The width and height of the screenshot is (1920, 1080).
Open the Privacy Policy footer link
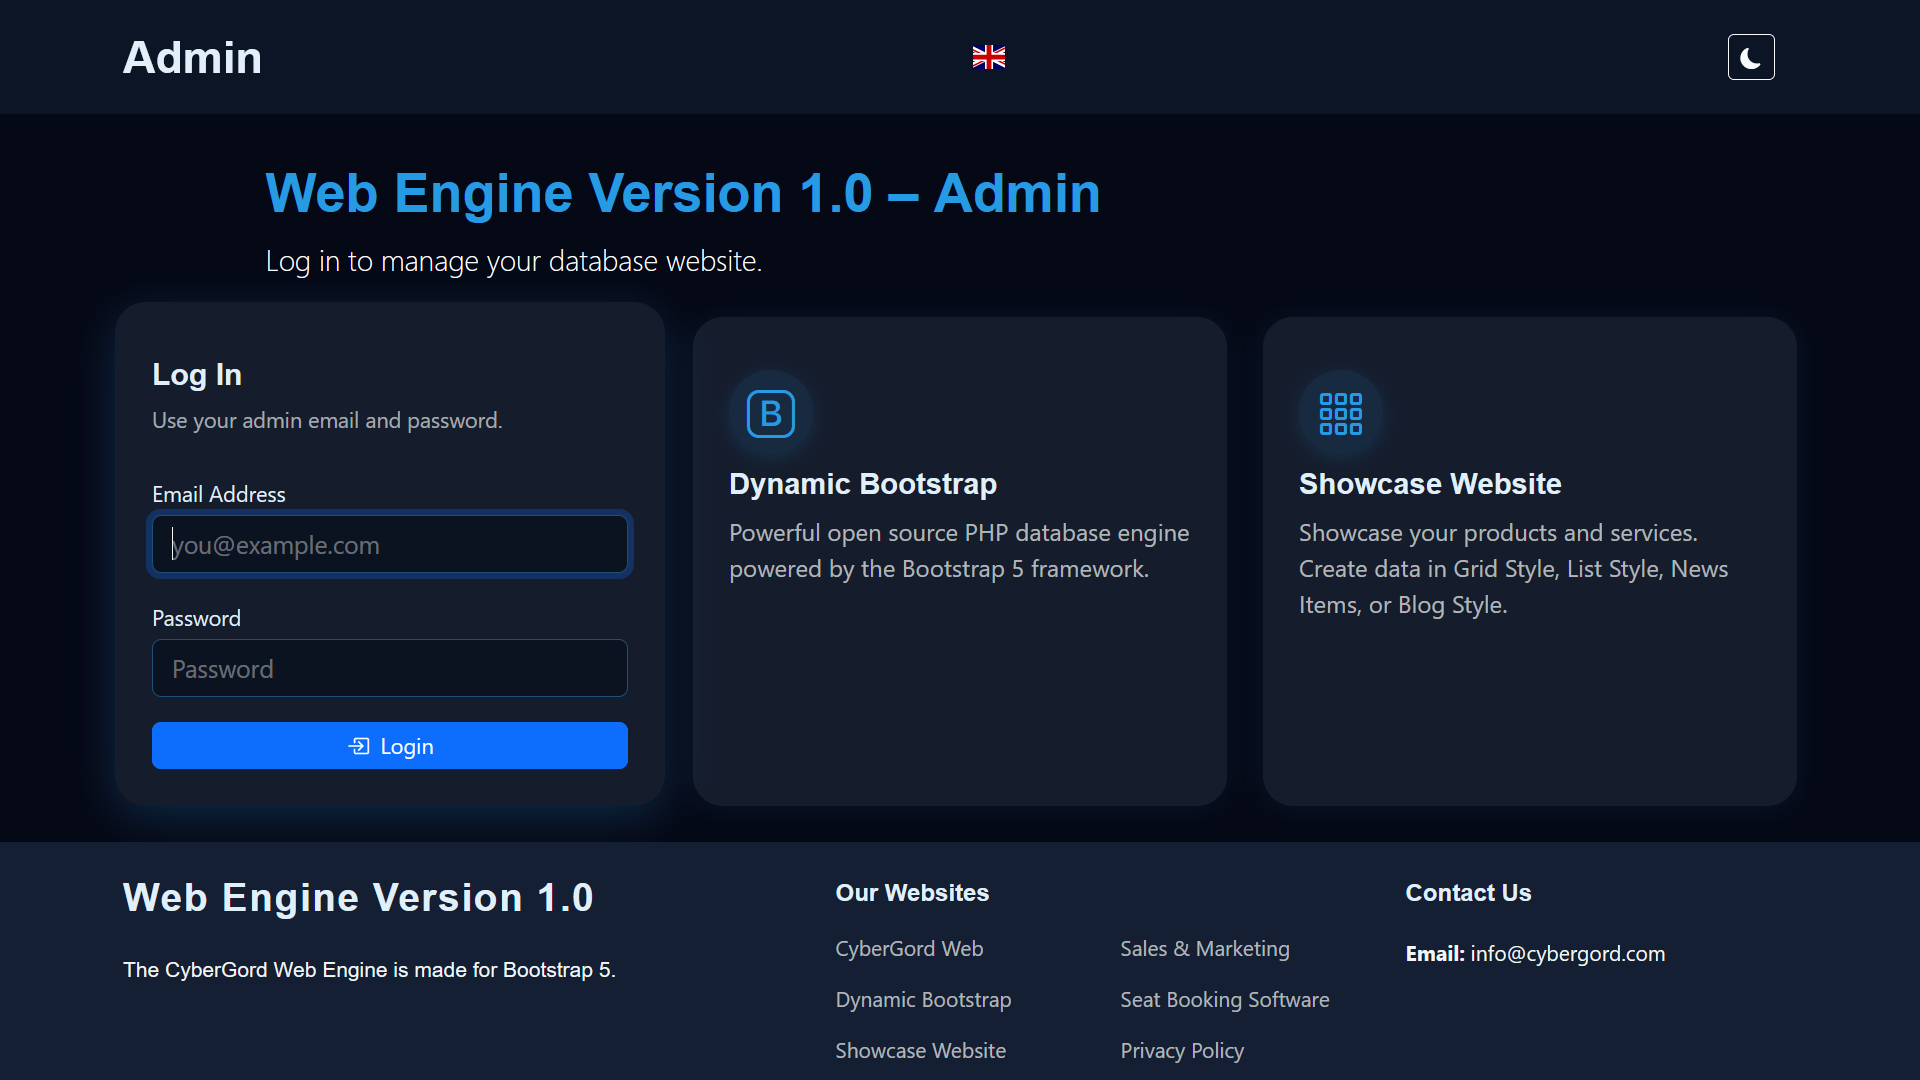point(1182,1050)
